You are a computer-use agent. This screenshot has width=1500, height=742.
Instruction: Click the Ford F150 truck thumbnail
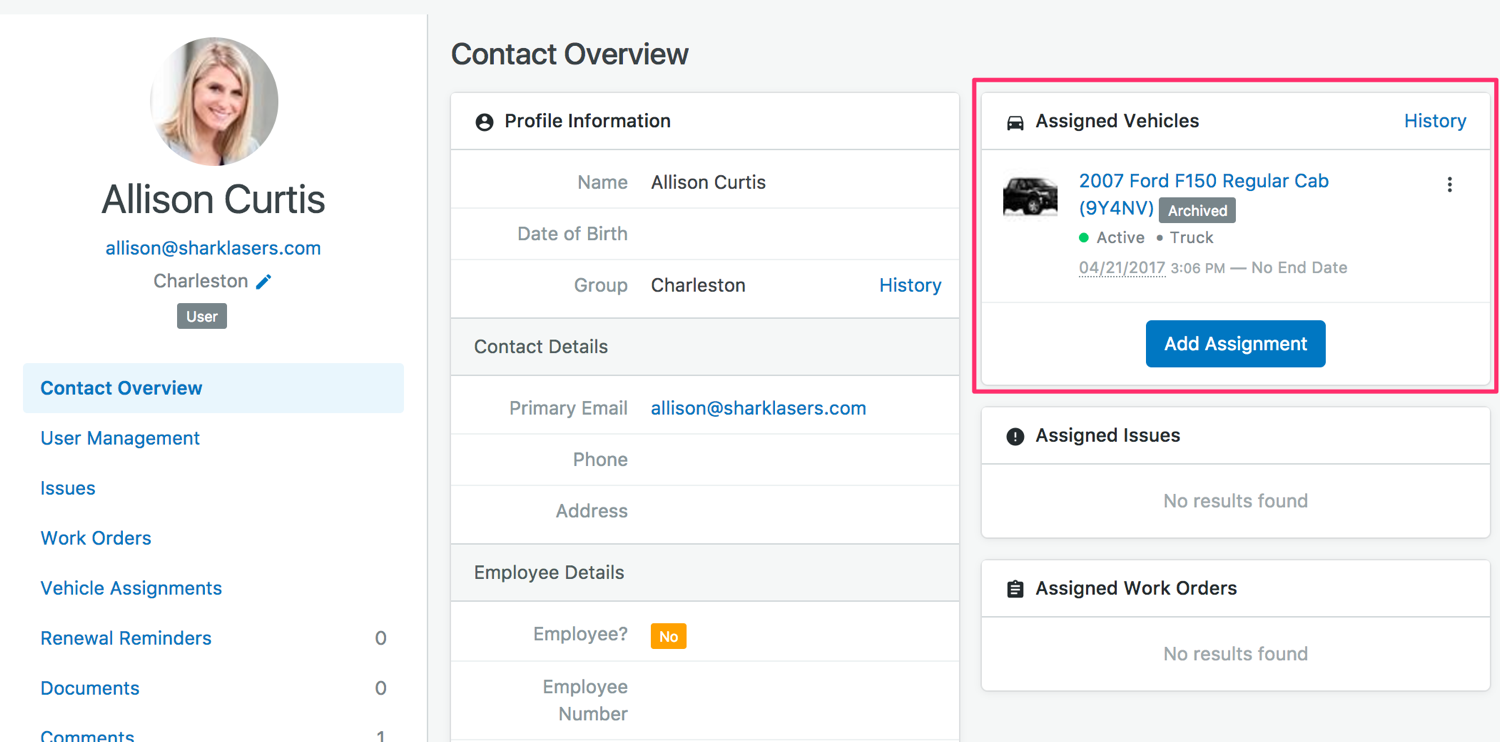(x=1030, y=196)
